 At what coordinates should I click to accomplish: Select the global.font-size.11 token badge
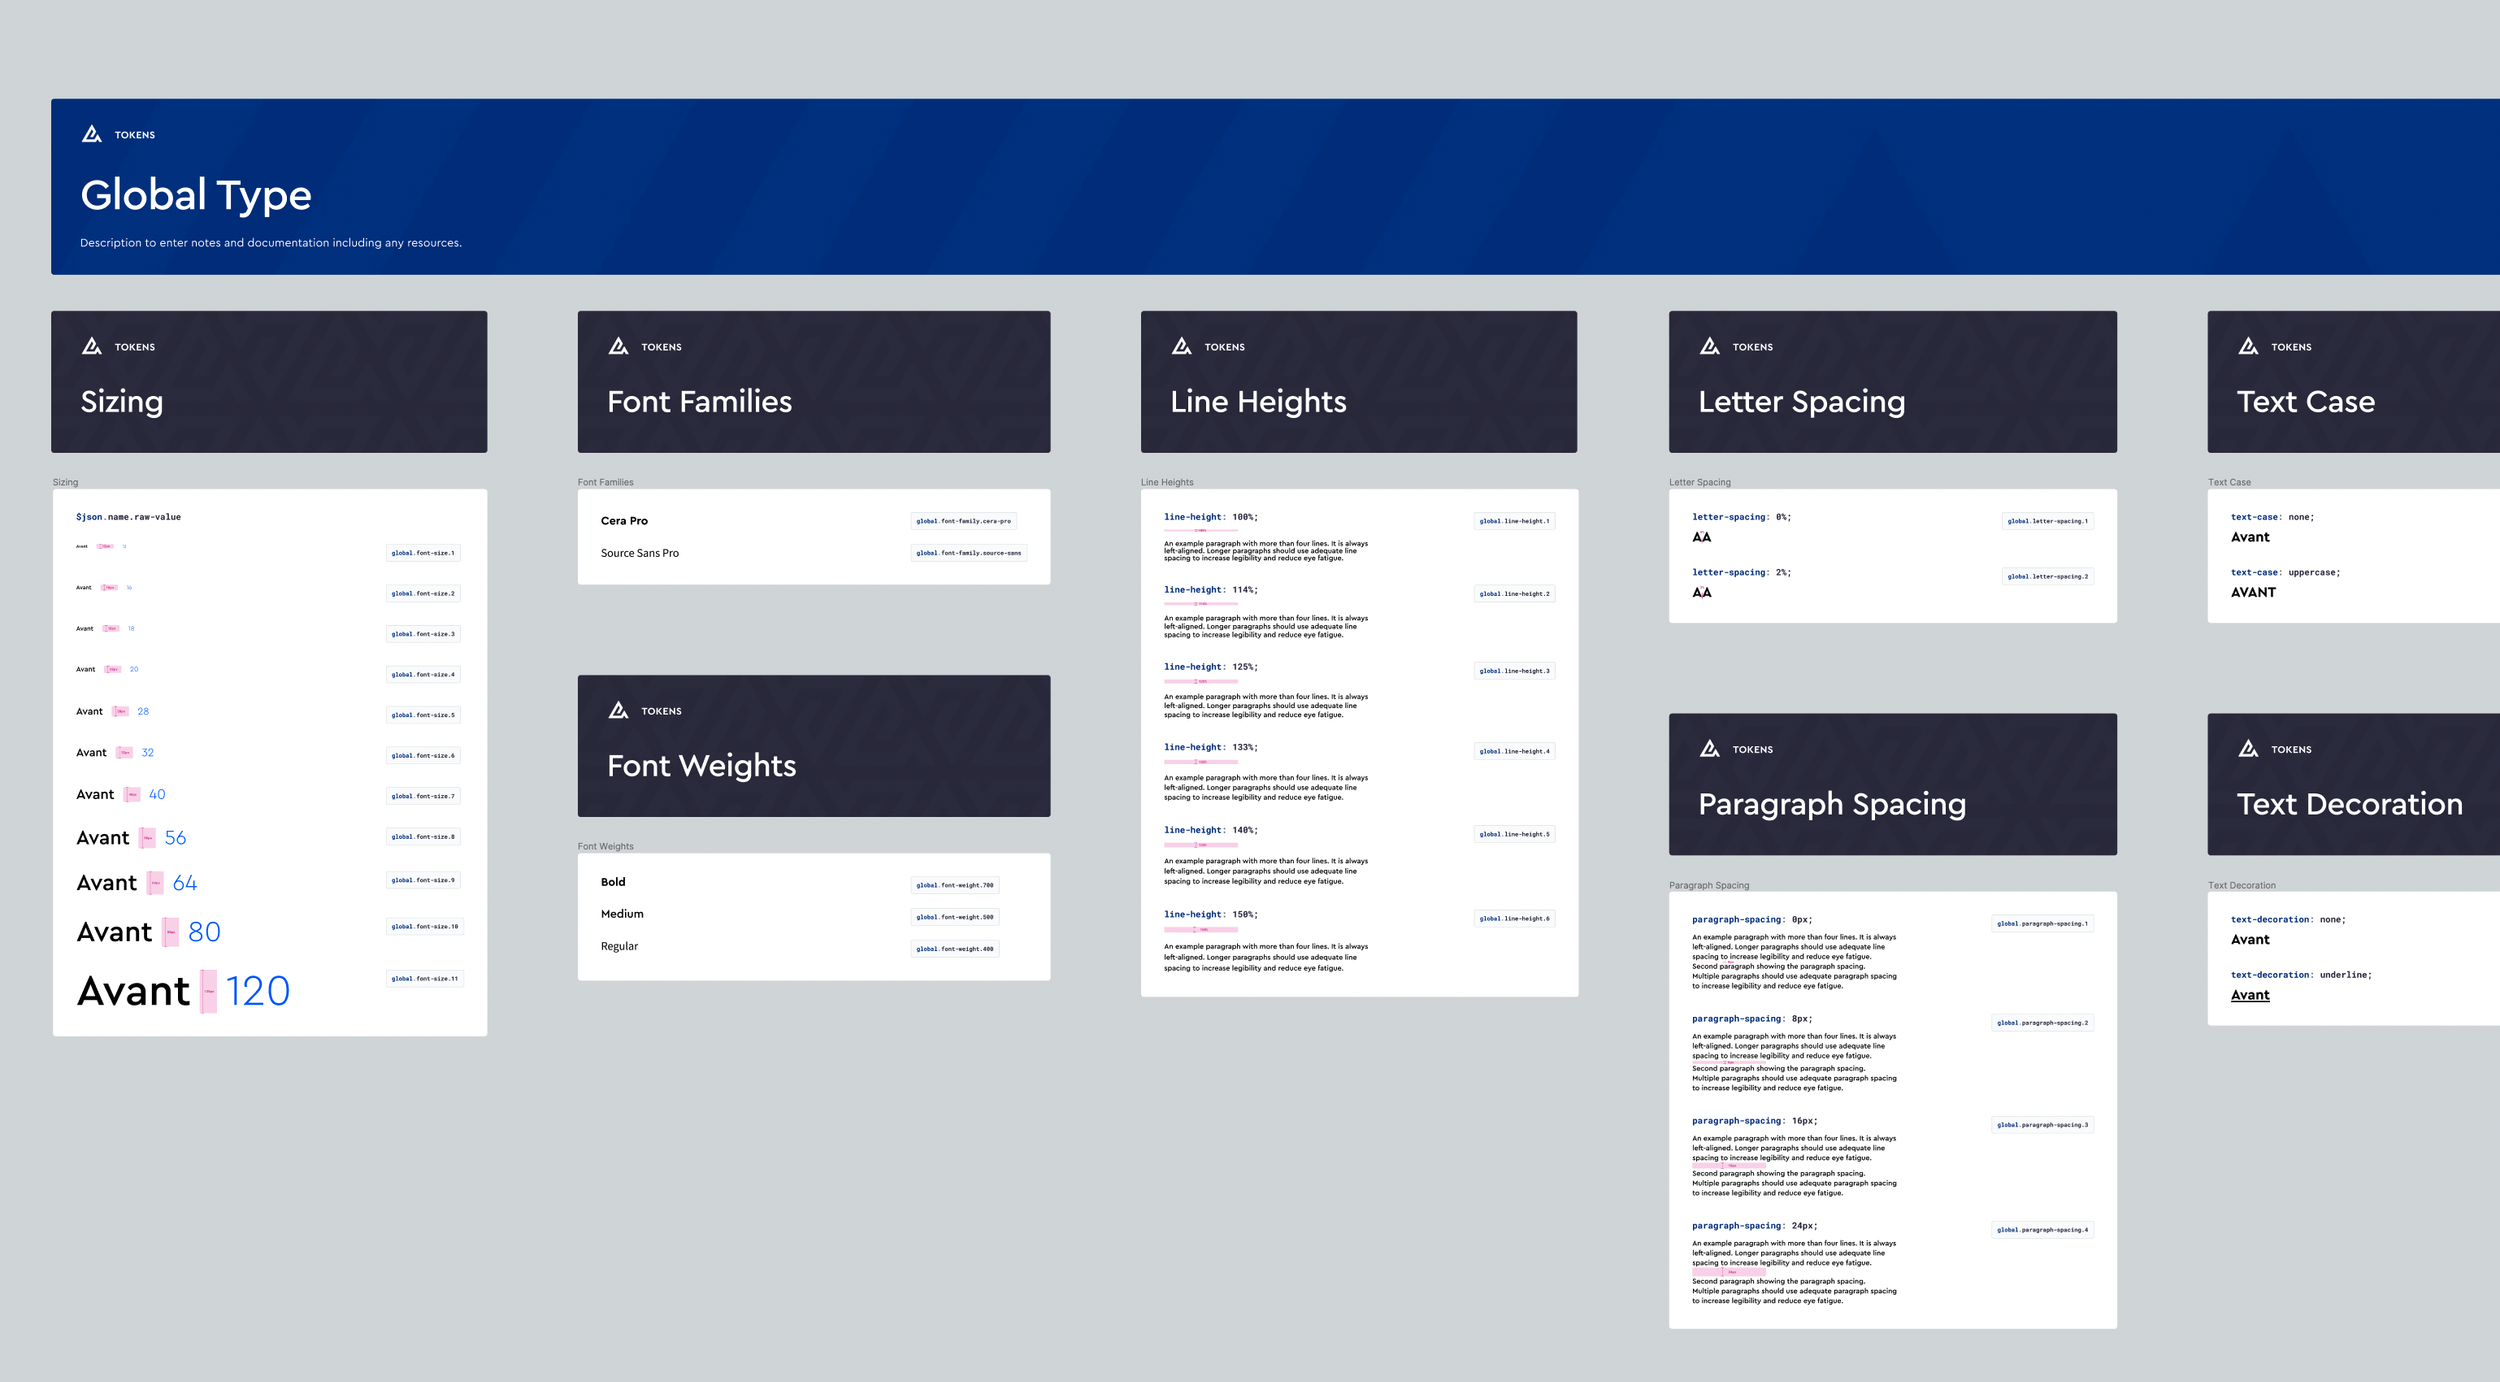pyautogui.click(x=424, y=978)
